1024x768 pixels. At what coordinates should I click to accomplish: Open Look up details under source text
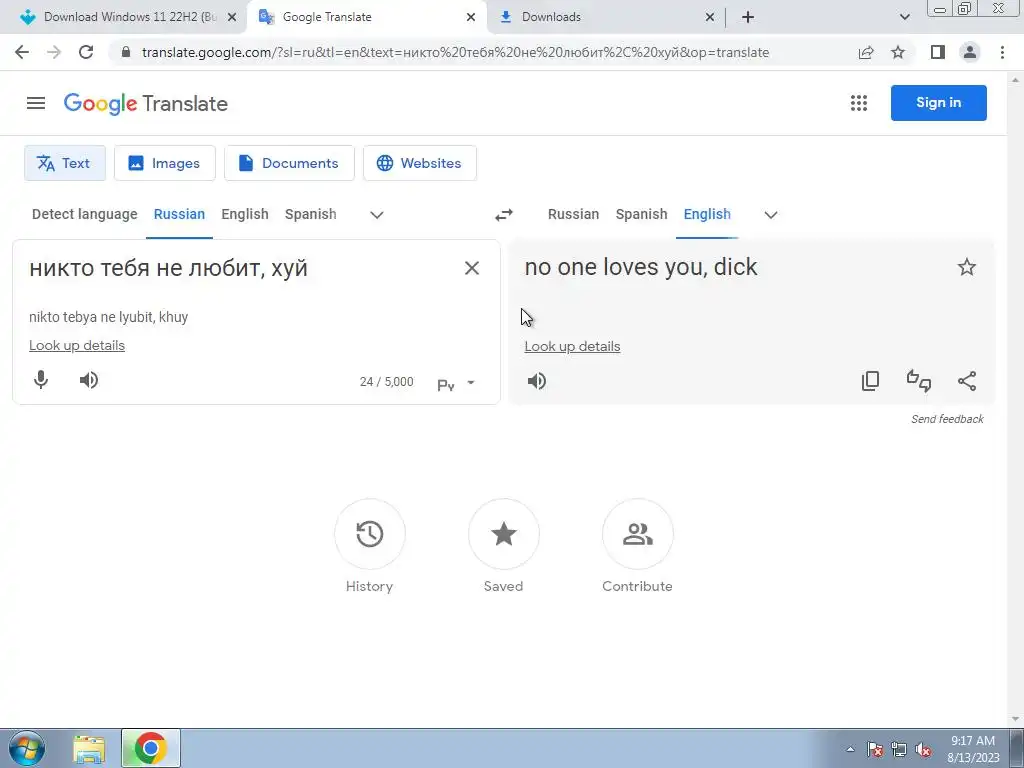(x=77, y=345)
